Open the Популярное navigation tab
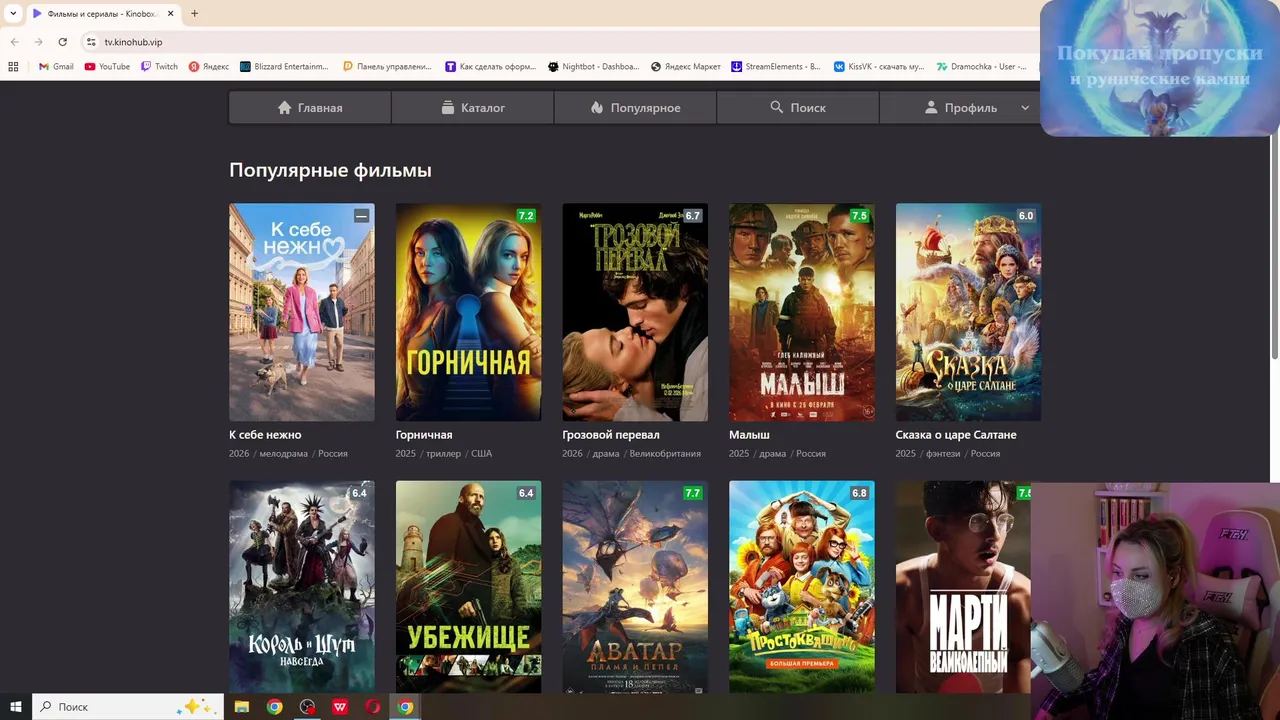 [635, 108]
